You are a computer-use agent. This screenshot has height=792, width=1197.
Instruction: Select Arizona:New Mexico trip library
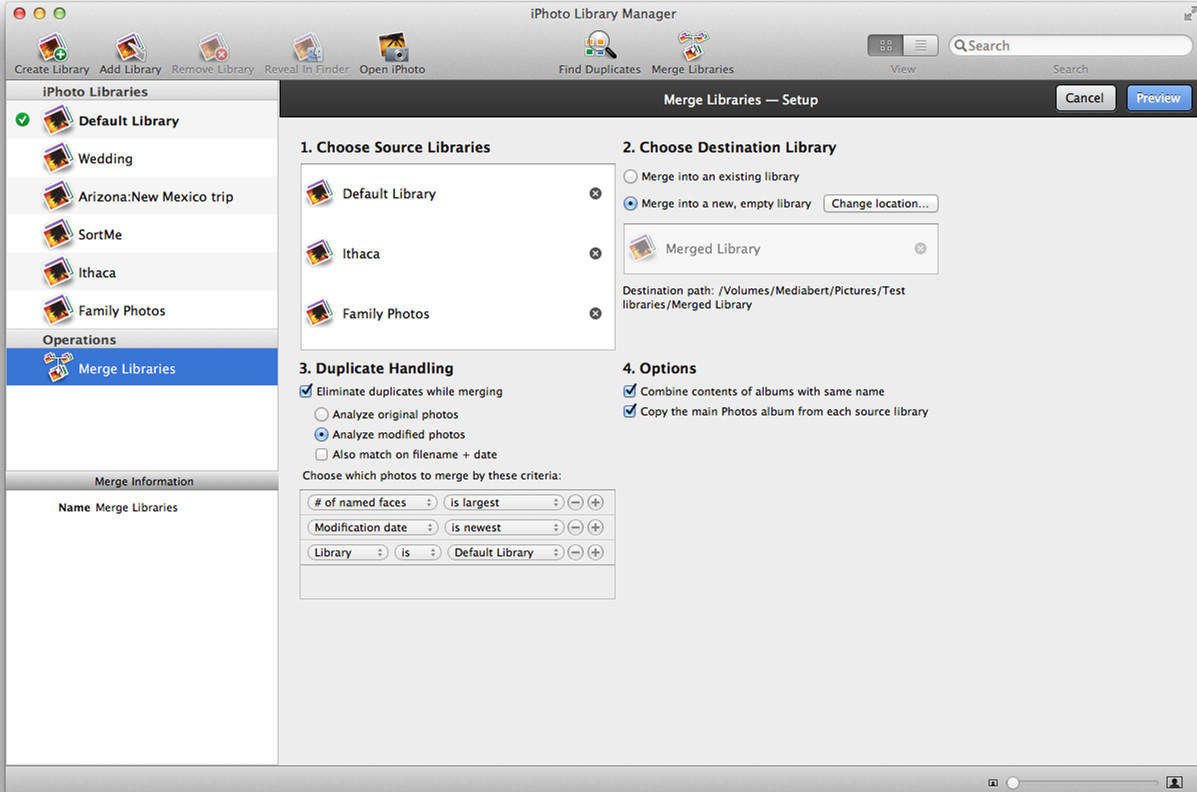pyautogui.click(x=142, y=196)
